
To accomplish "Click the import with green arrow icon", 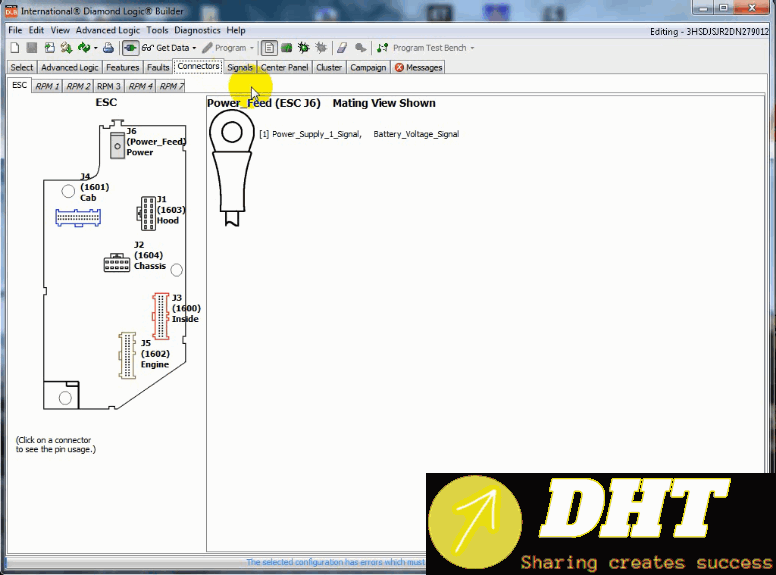I will tap(66, 48).
